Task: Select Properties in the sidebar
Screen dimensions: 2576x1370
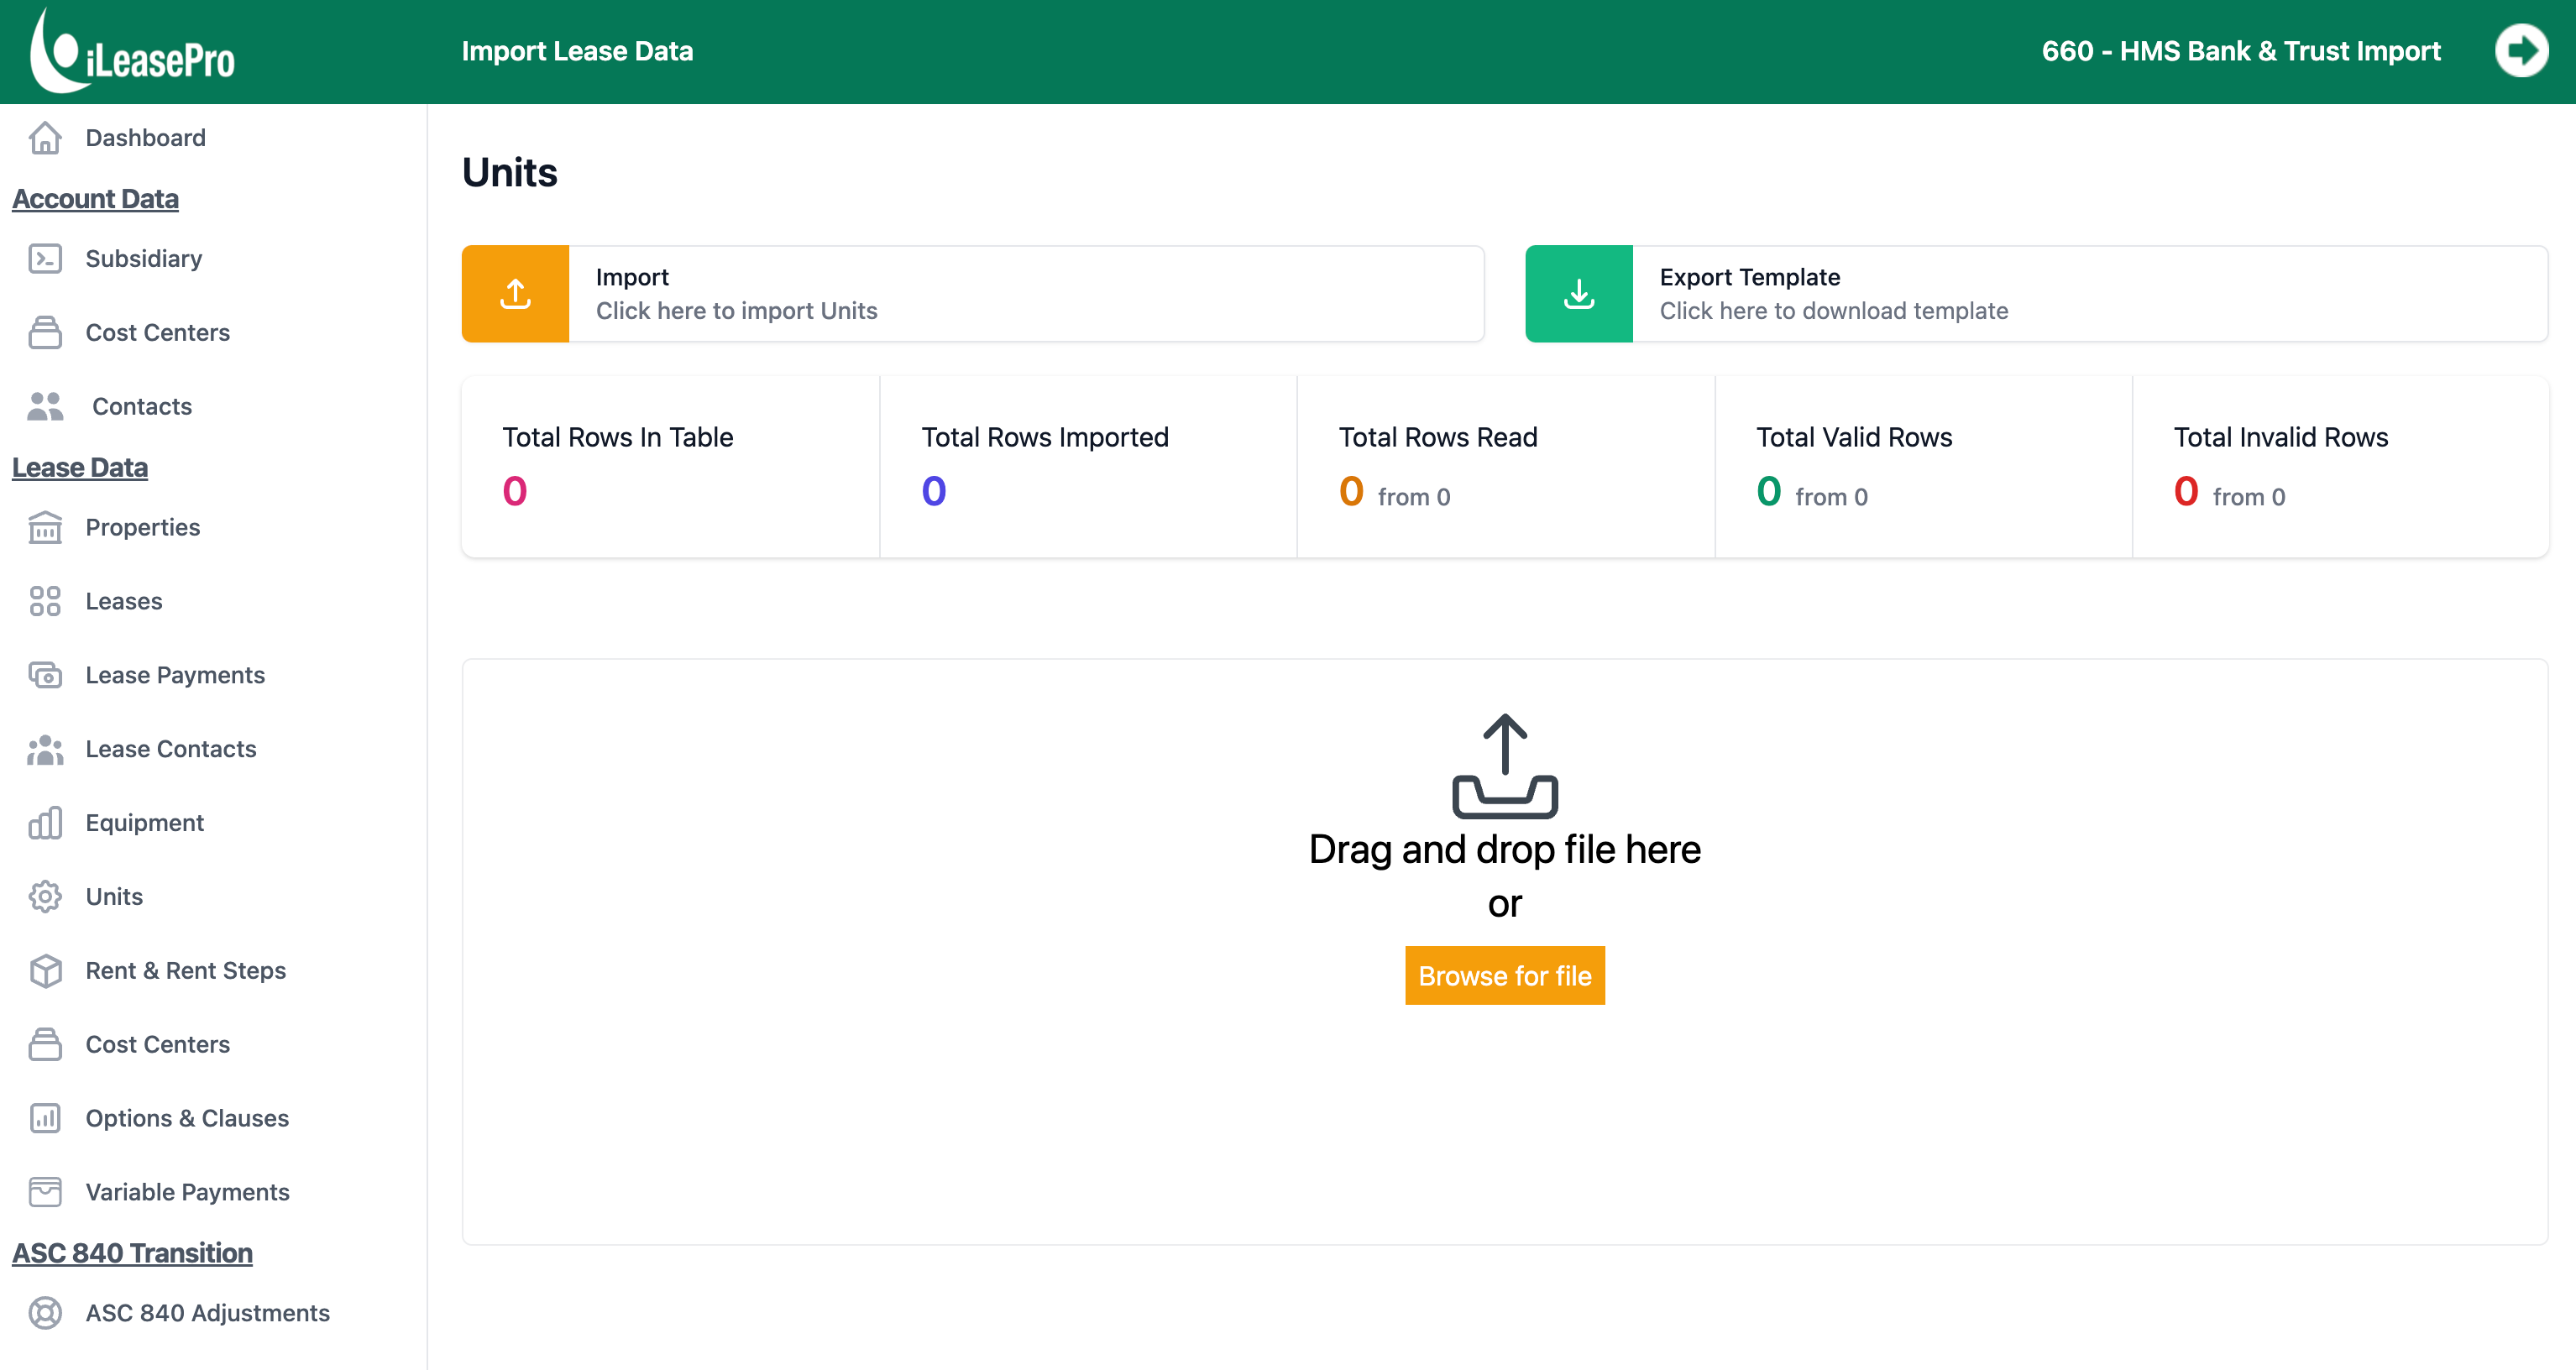Action: tap(143, 528)
